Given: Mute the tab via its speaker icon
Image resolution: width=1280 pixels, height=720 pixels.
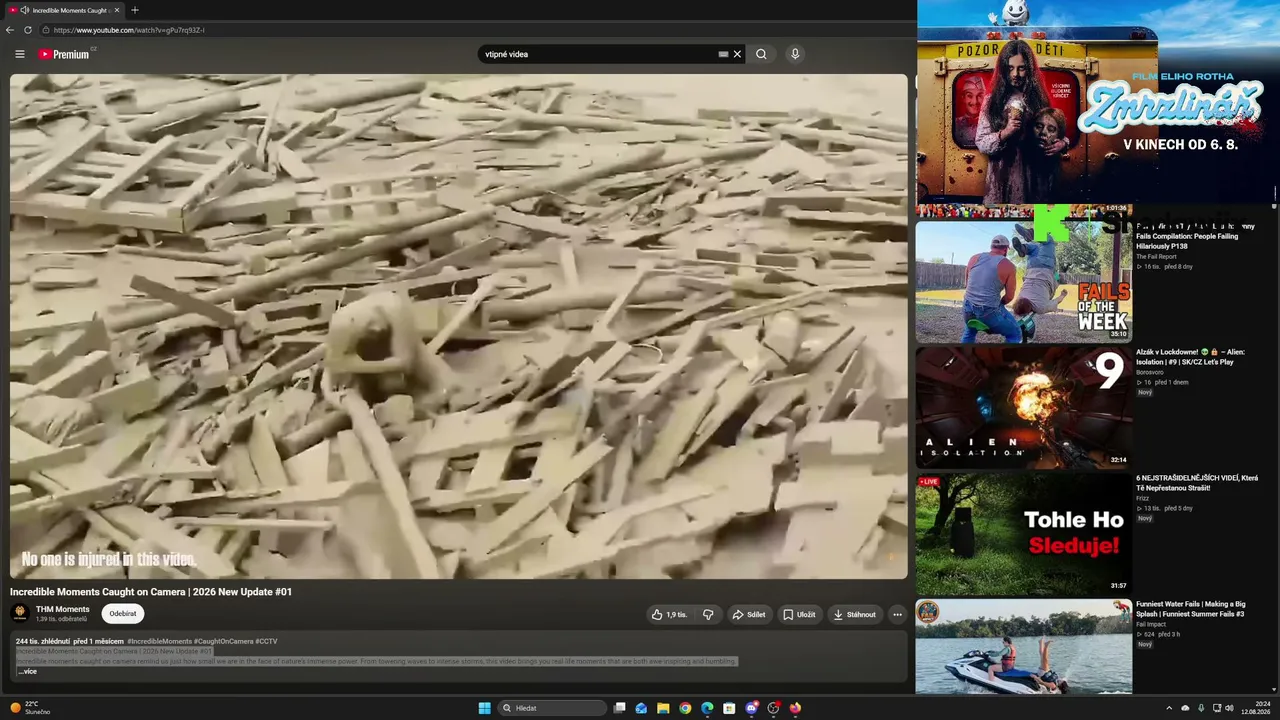Looking at the screenshot, I should 25,10.
